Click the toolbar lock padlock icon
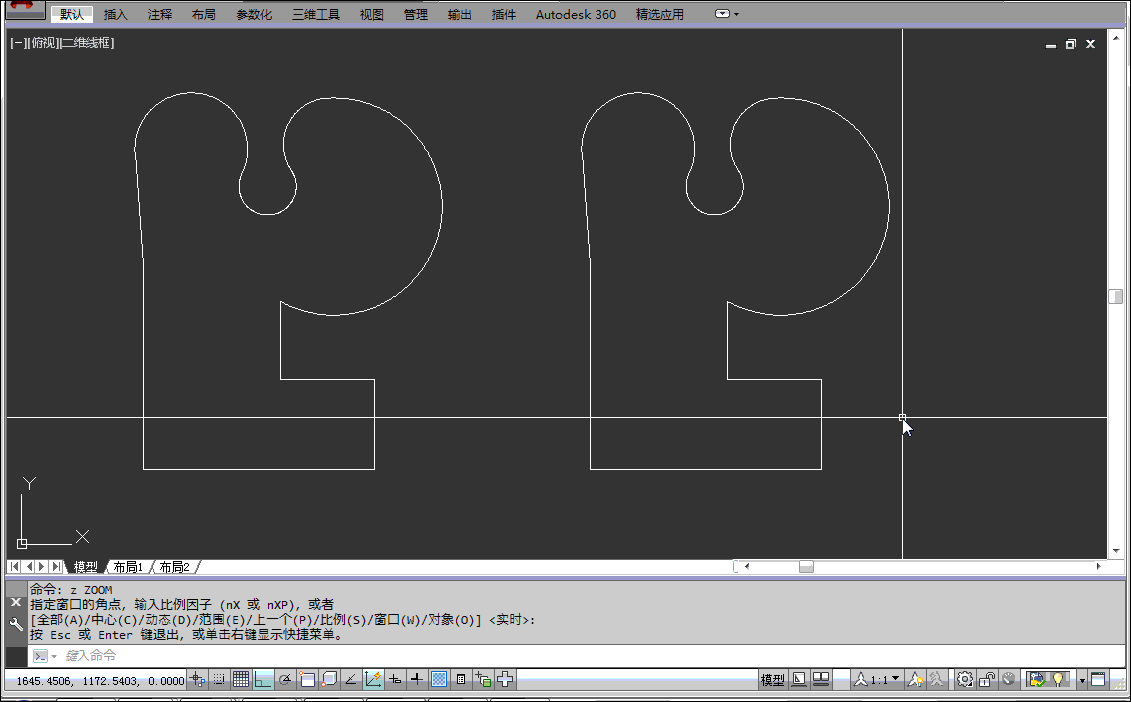This screenshot has width=1131, height=702. (x=987, y=680)
